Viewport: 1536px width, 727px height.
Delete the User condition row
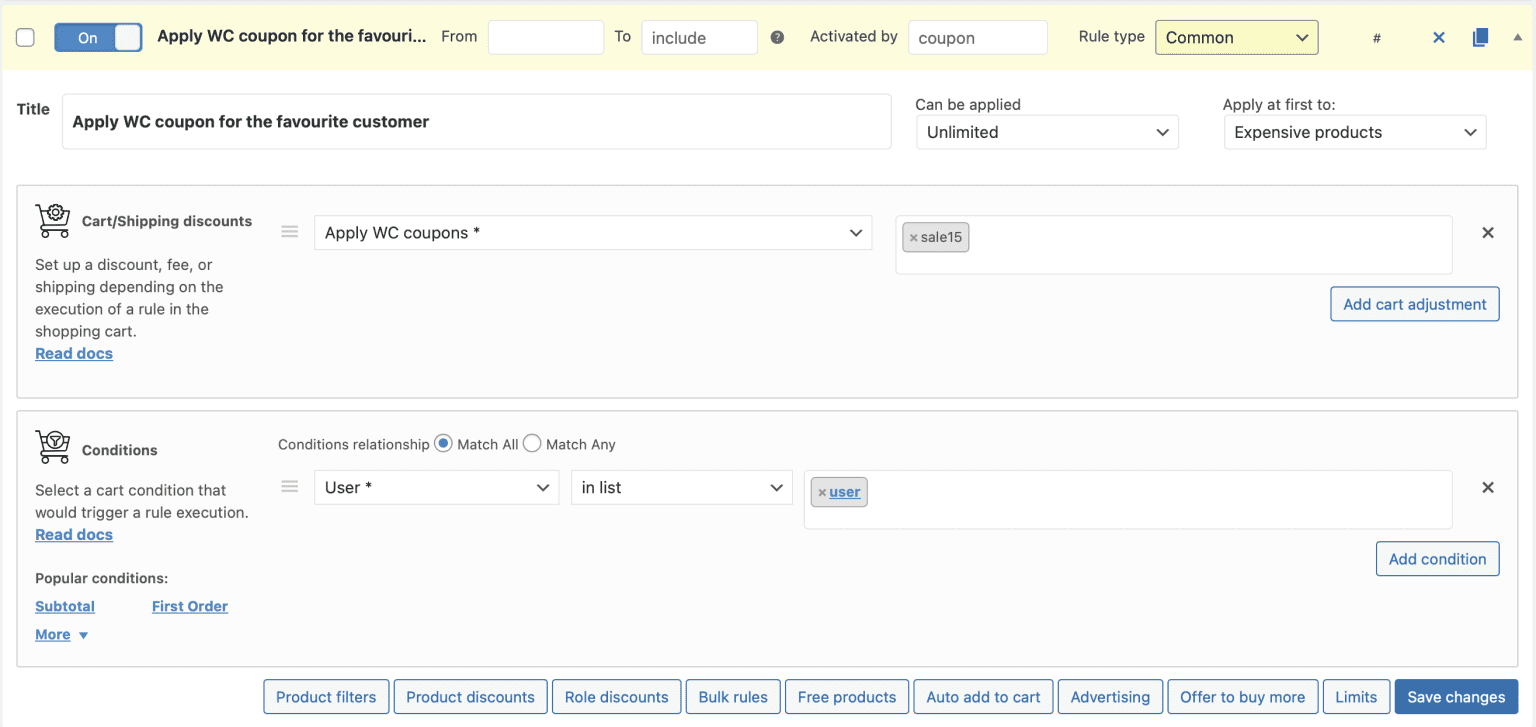pyautogui.click(x=1488, y=488)
